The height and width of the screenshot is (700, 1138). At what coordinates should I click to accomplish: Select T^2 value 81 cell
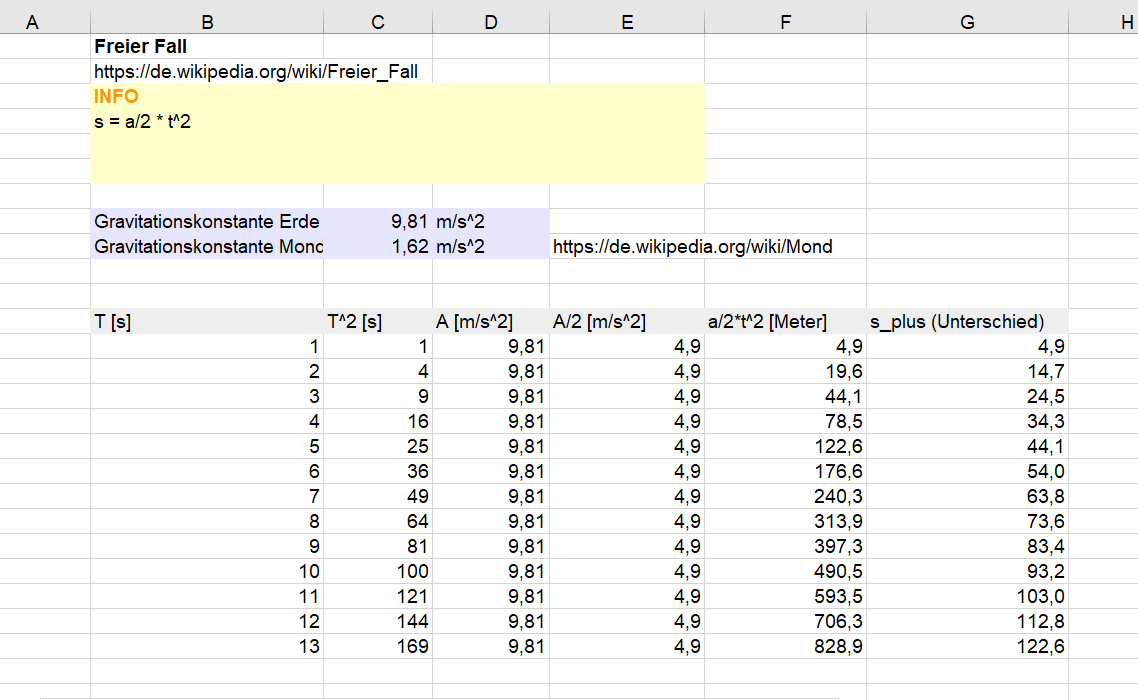coord(377,546)
